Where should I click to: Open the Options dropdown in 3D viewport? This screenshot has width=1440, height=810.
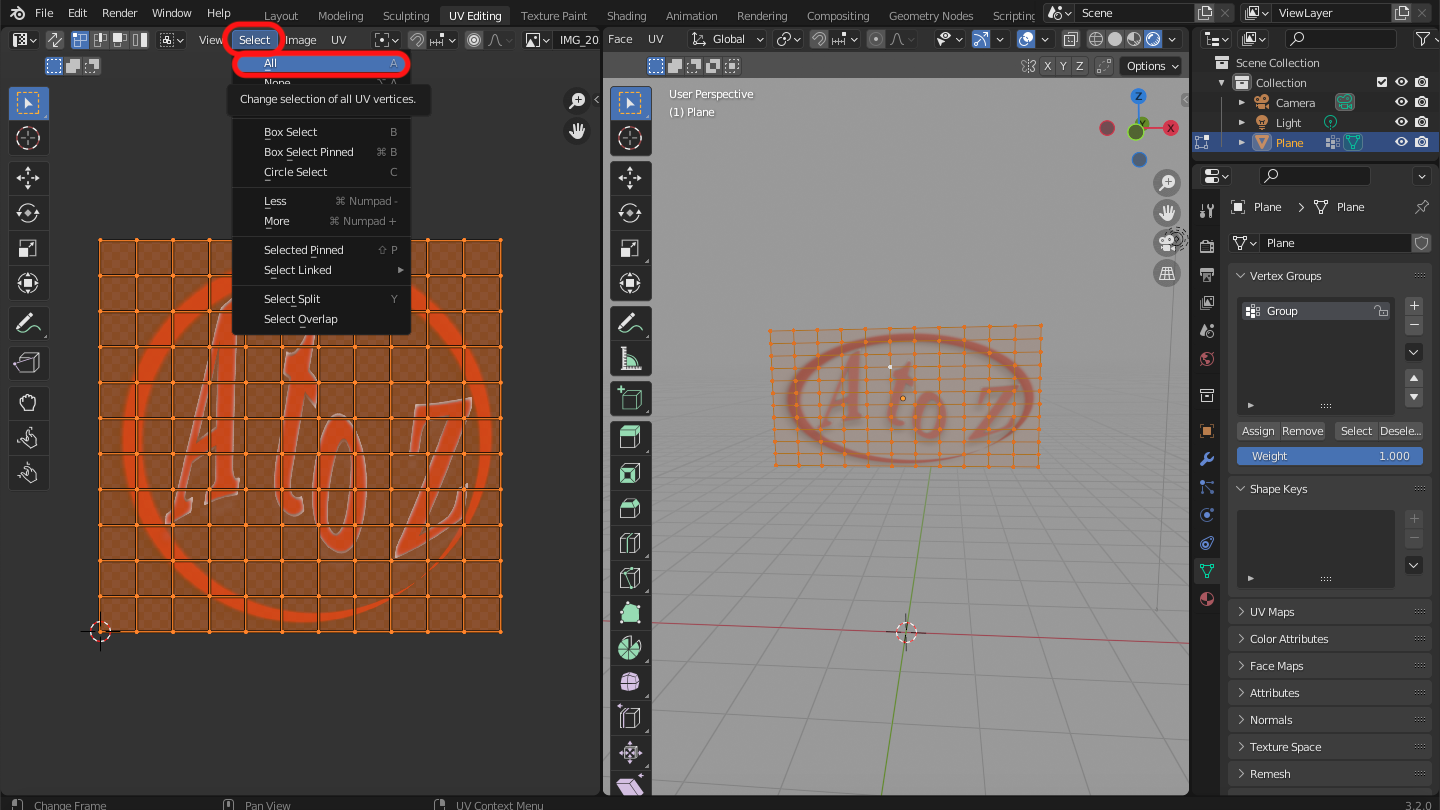pyautogui.click(x=1152, y=66)
